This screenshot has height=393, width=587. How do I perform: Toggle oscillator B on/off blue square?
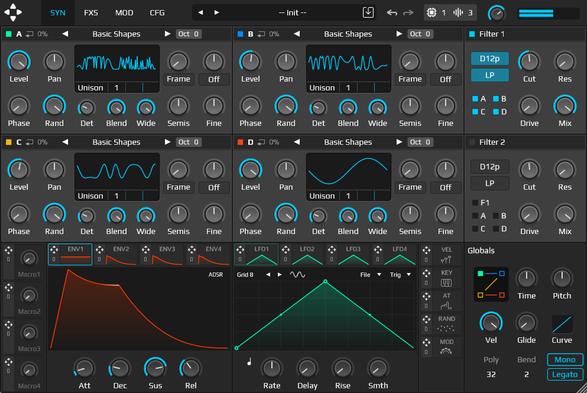tap(240, 34)
